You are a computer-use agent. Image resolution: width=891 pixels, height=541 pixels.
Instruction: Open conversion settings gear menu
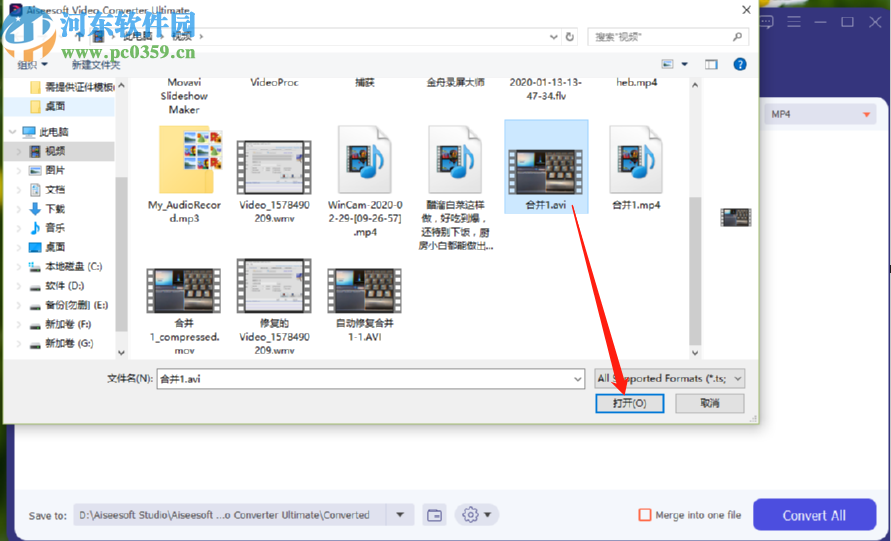(476, 515)
